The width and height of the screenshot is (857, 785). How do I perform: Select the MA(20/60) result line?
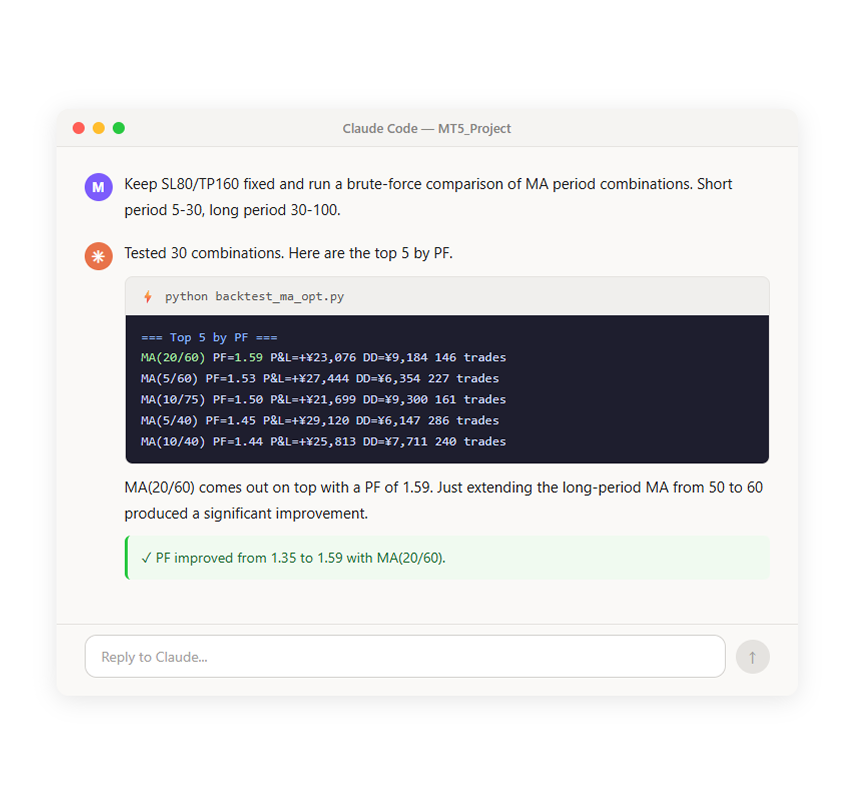click(x=324, y=358)
